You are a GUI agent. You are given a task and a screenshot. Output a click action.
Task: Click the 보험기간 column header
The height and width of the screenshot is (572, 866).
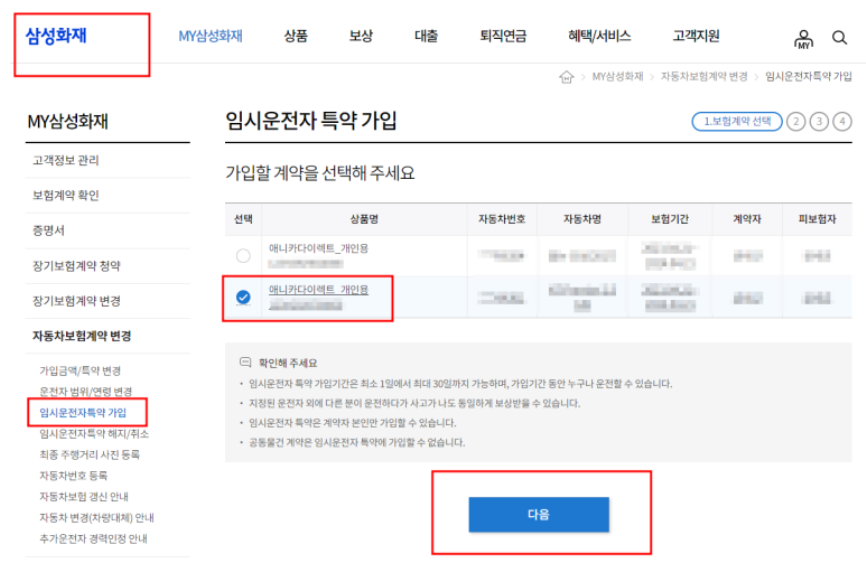670,219
